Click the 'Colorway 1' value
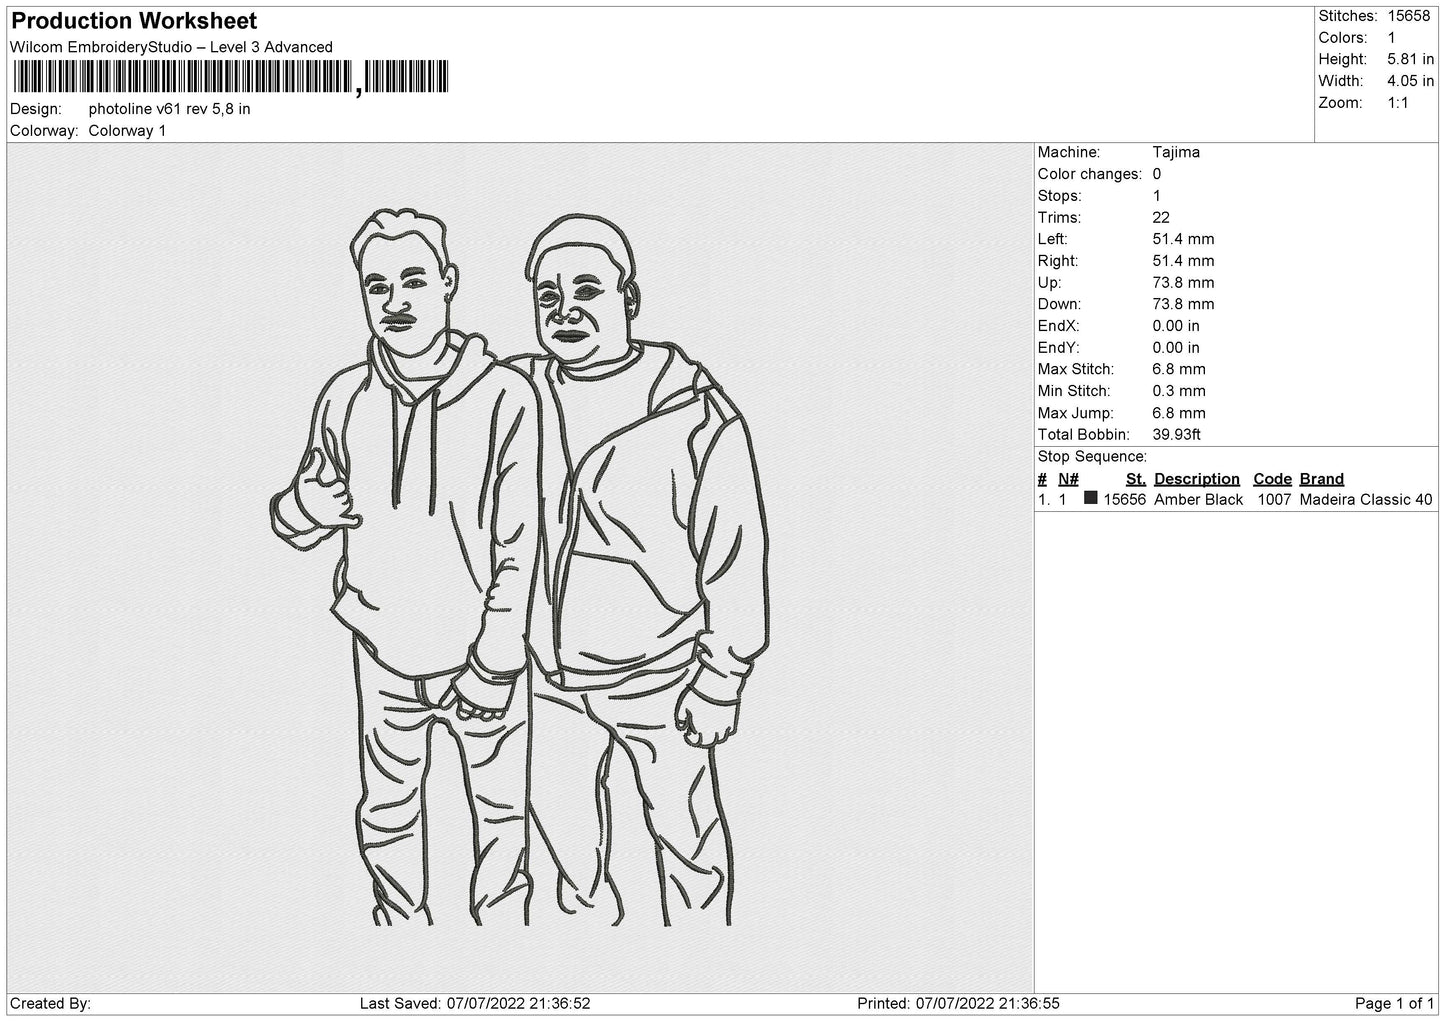Screen dimensions: 1445x1021 [127, 131]
